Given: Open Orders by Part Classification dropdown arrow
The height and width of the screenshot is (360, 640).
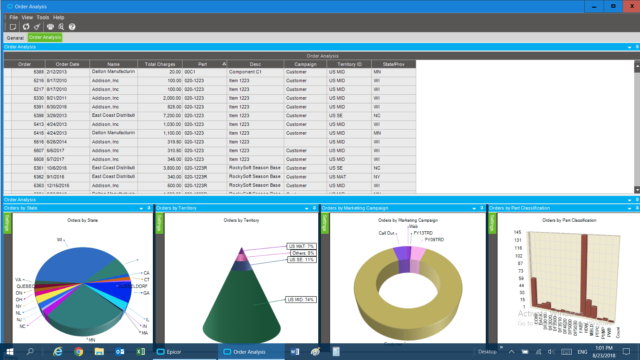Looking at the screenshot, I should pos(629,209).
